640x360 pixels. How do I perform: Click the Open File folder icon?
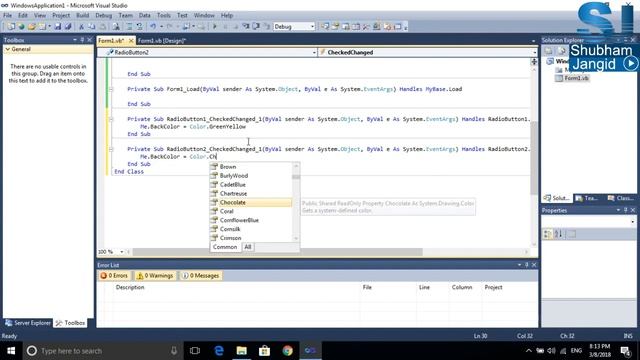point(31,27)
